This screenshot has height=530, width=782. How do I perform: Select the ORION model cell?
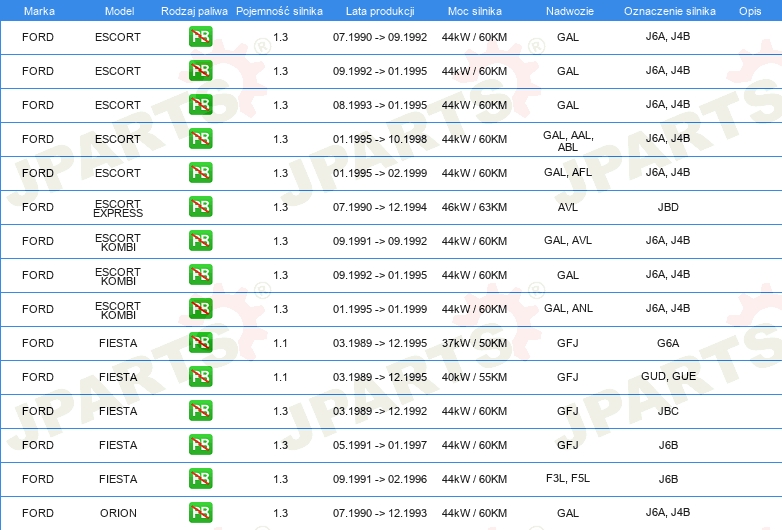pos(118,513)
